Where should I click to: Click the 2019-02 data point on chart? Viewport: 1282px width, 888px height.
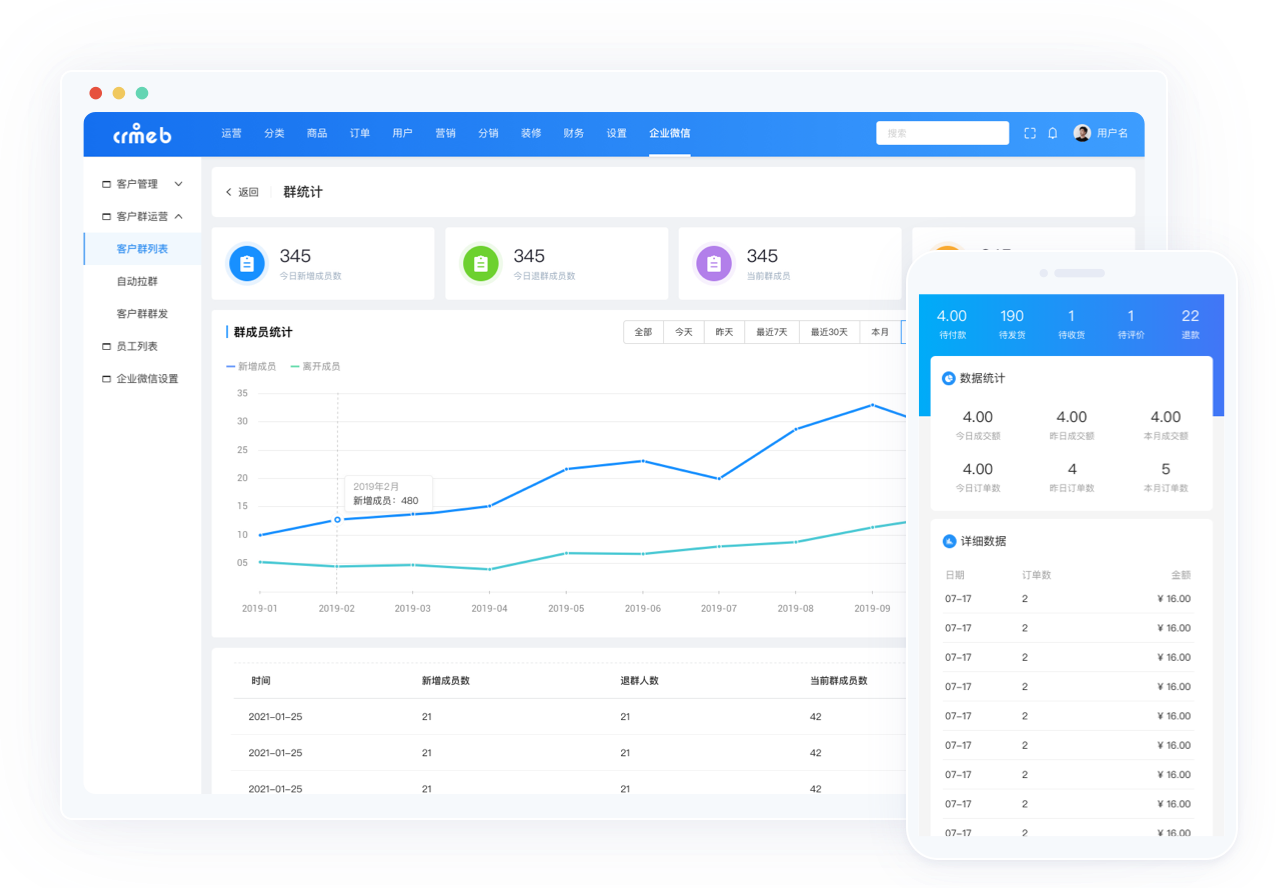click(x=337, y=520)
